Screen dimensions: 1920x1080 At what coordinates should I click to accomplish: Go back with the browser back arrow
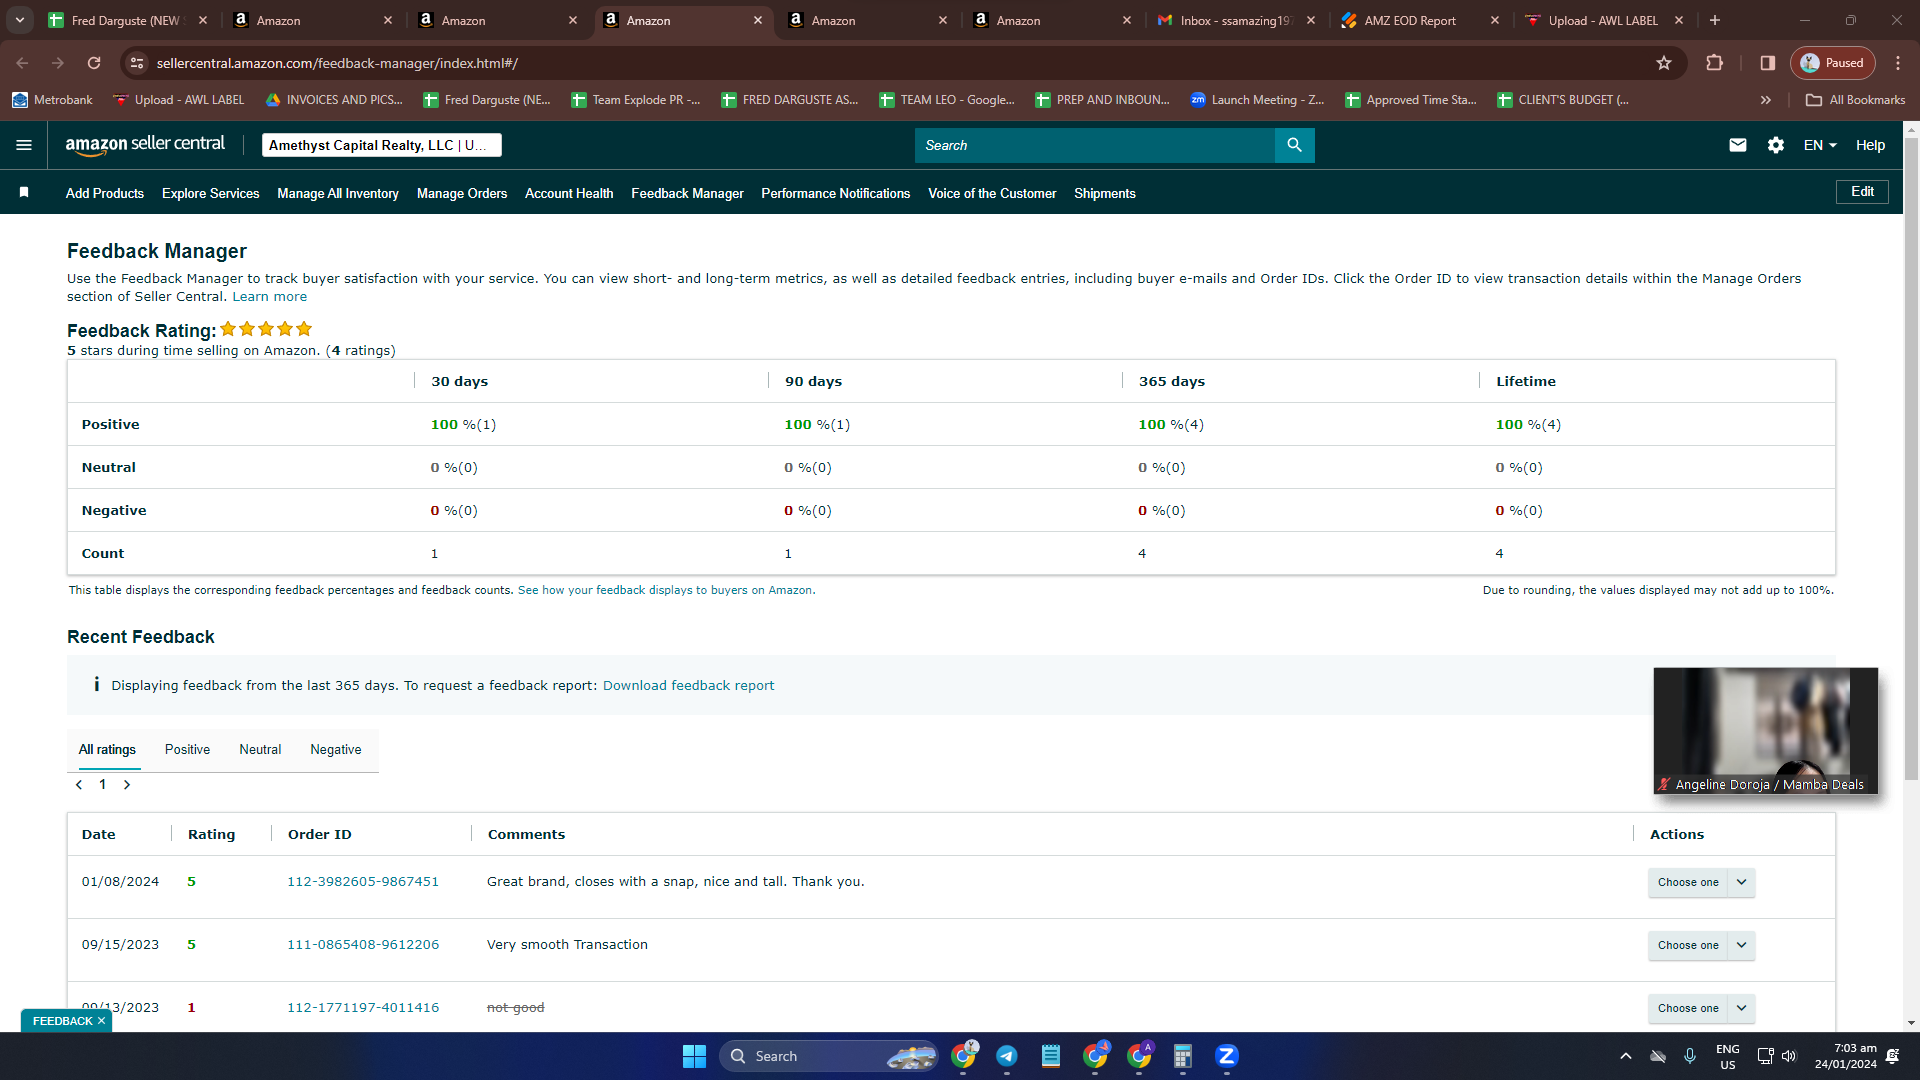coord(22,63)
